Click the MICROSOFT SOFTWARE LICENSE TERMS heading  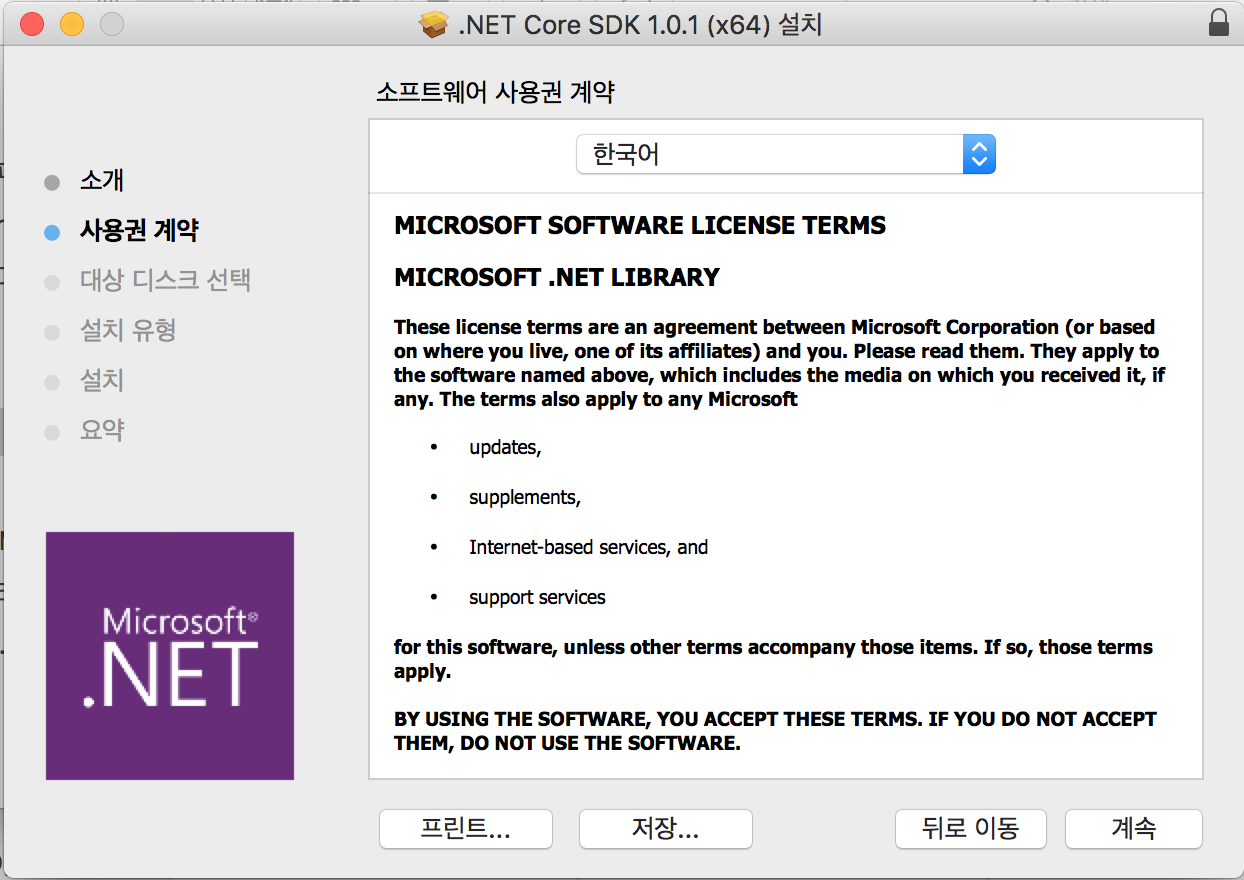640,226
